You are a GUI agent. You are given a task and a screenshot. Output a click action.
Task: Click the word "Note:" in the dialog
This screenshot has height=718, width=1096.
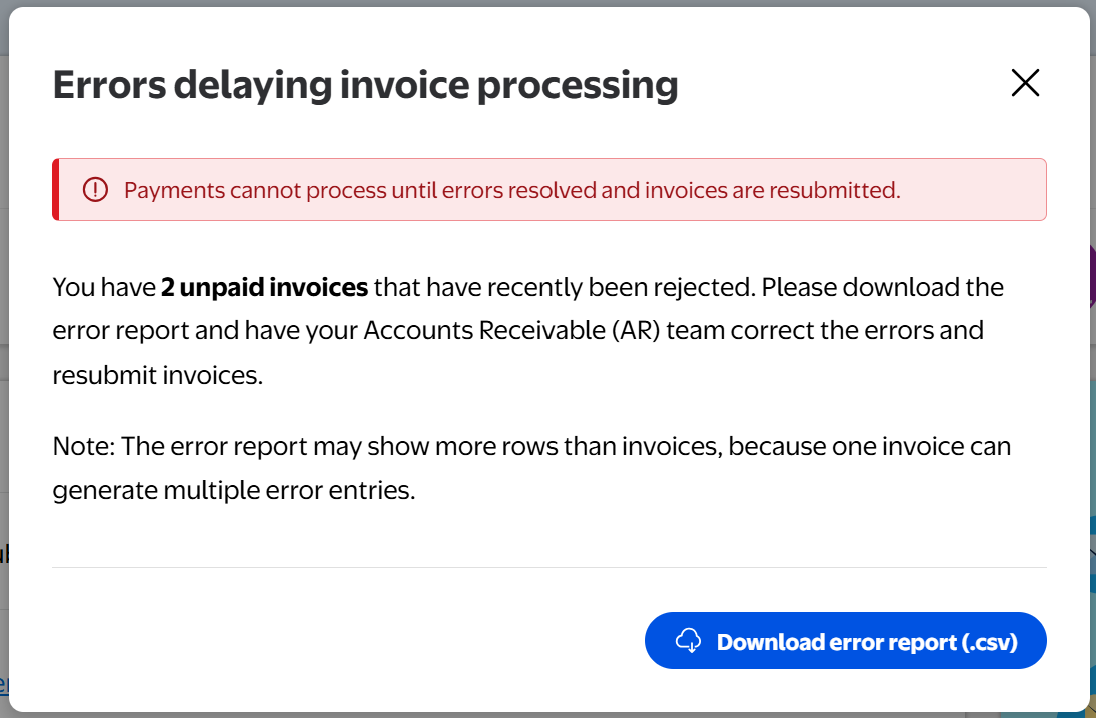click(83, 446)
